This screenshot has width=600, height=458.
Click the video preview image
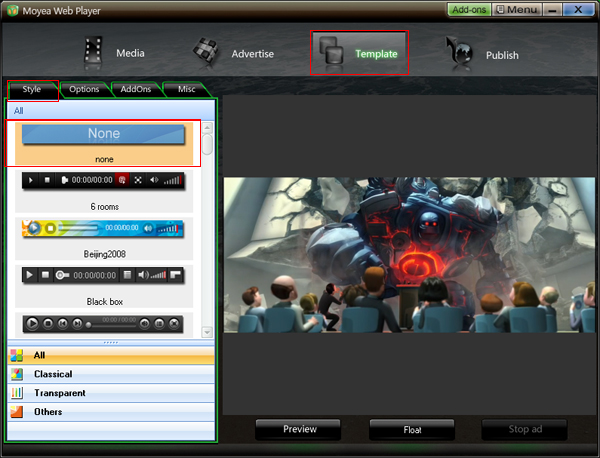click(410, 255)
